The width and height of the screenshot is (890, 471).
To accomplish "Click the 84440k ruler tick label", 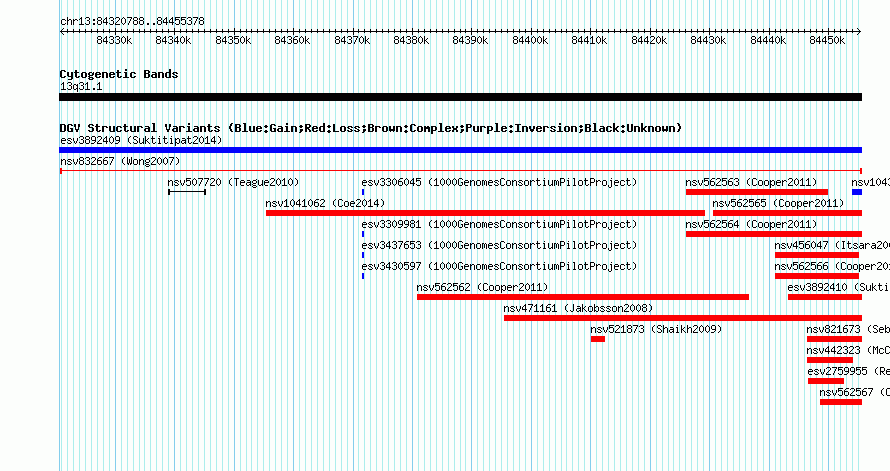I will click(x=768, y=40).
